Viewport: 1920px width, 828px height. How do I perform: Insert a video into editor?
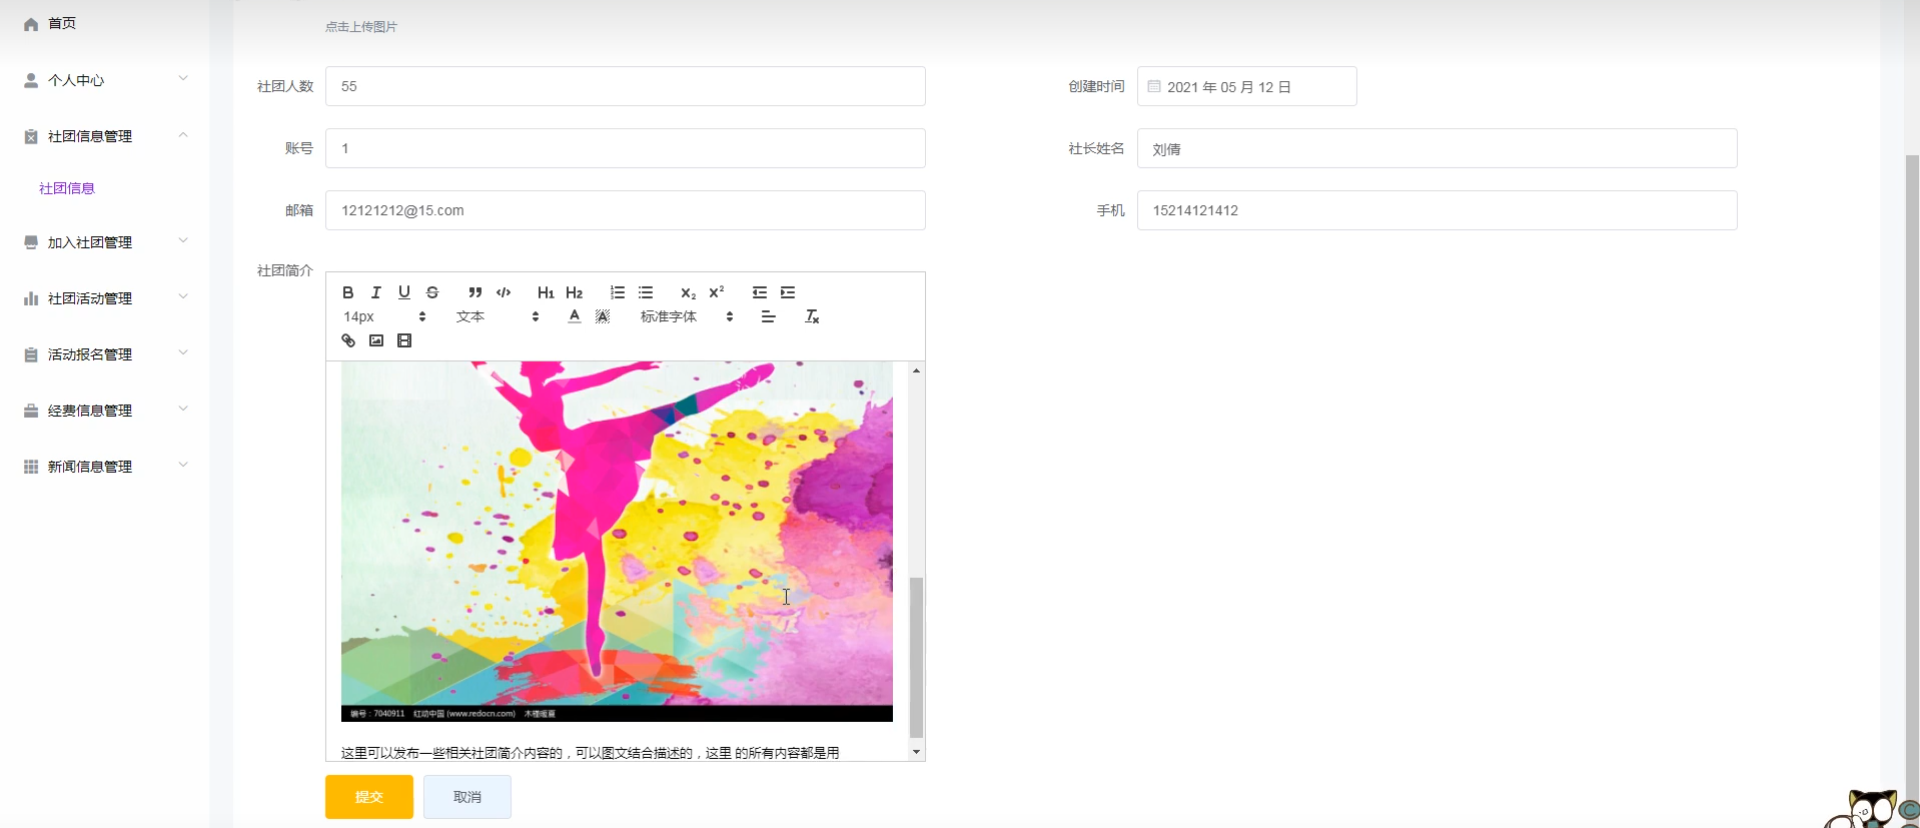404,341
